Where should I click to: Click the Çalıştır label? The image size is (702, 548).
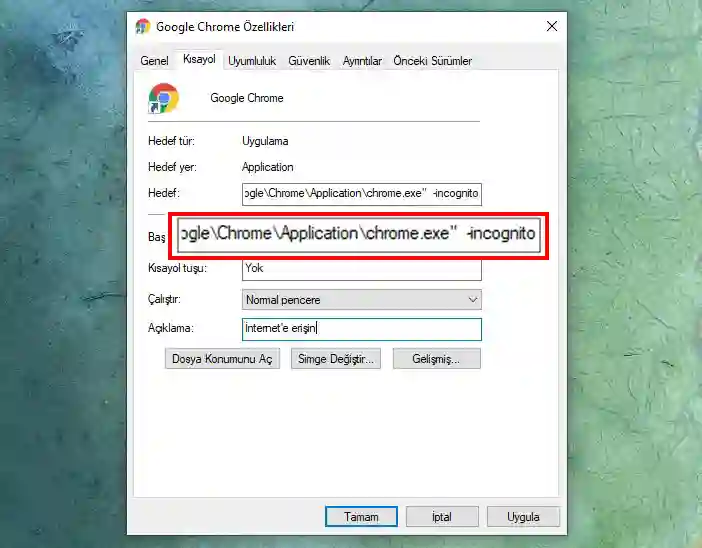point(164,299)
